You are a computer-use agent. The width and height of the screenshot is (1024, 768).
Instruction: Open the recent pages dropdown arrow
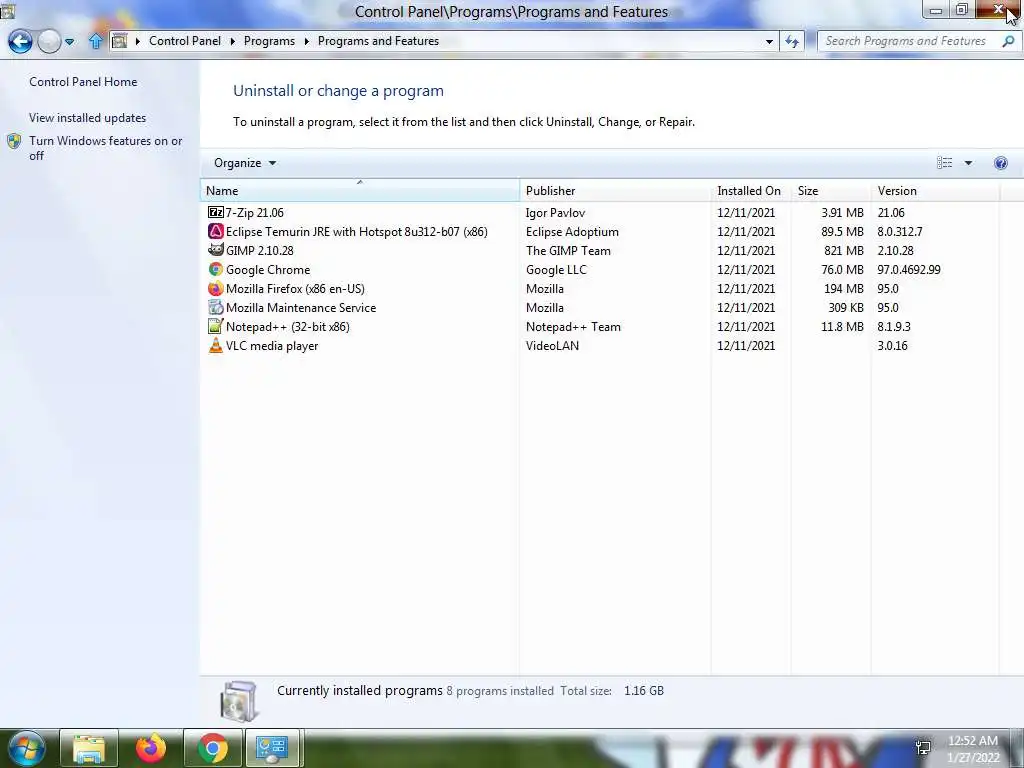pos(70,41)
